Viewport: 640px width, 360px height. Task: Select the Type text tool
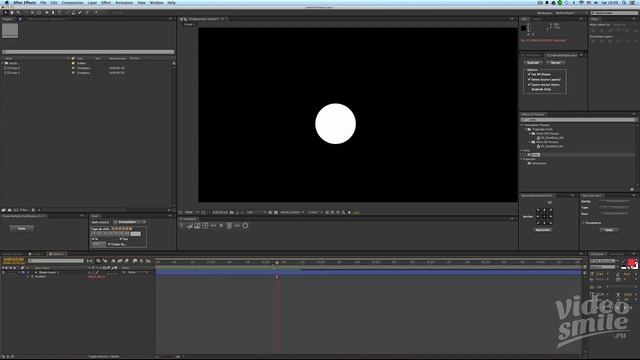[x=60, y=13]
